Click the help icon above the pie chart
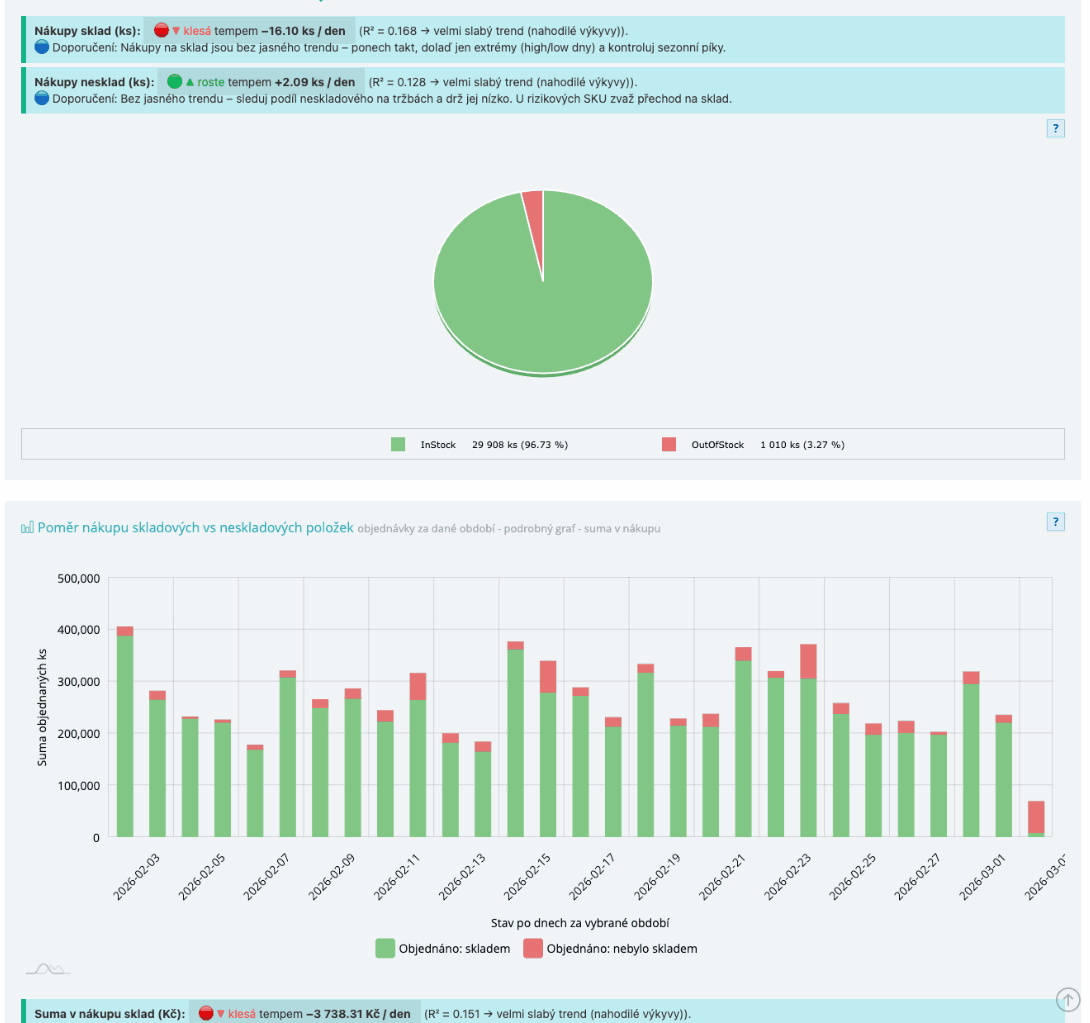 coord(1055,128)
